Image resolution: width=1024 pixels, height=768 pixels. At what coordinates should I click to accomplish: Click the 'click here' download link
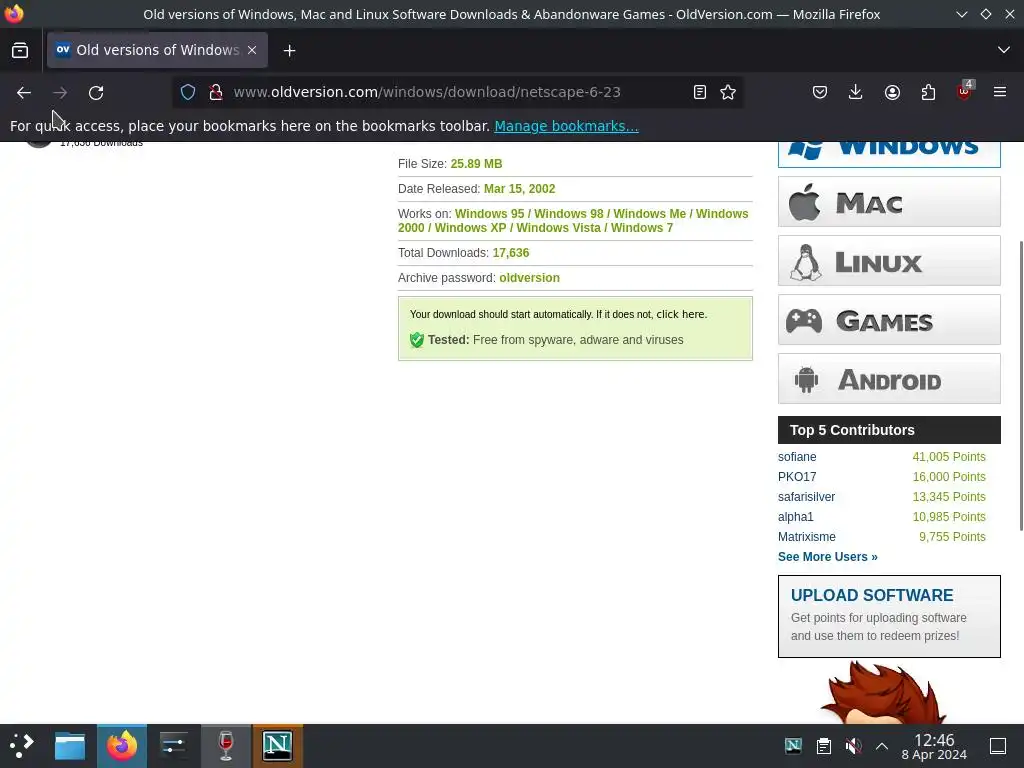[680, 314]
